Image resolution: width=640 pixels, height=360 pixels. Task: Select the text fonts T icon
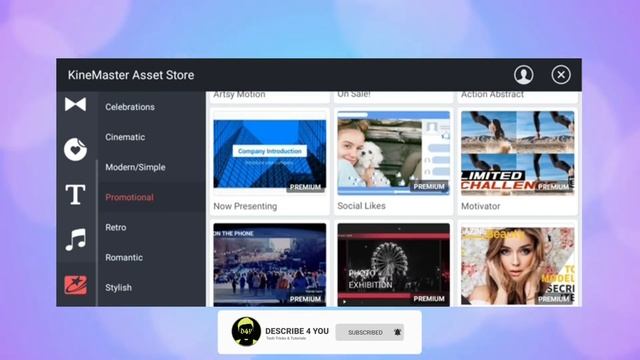(76, 194)
